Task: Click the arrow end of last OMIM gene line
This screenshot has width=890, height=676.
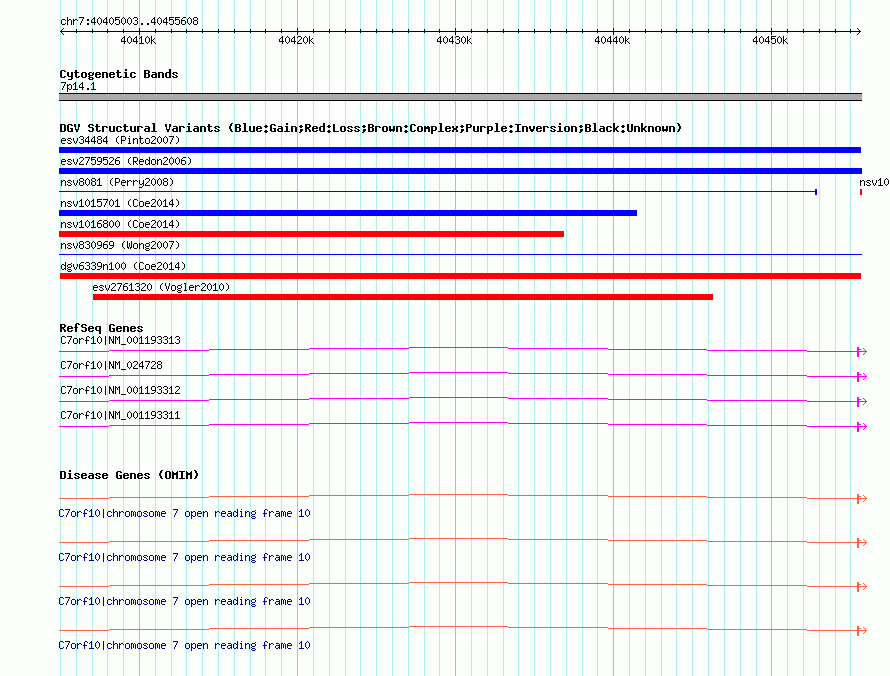Action: [862, 631]
